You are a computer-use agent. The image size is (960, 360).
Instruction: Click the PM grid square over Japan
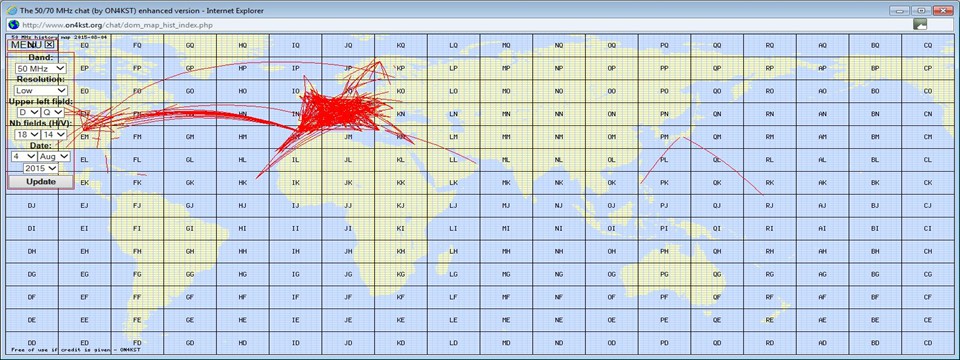coord(664,137)
